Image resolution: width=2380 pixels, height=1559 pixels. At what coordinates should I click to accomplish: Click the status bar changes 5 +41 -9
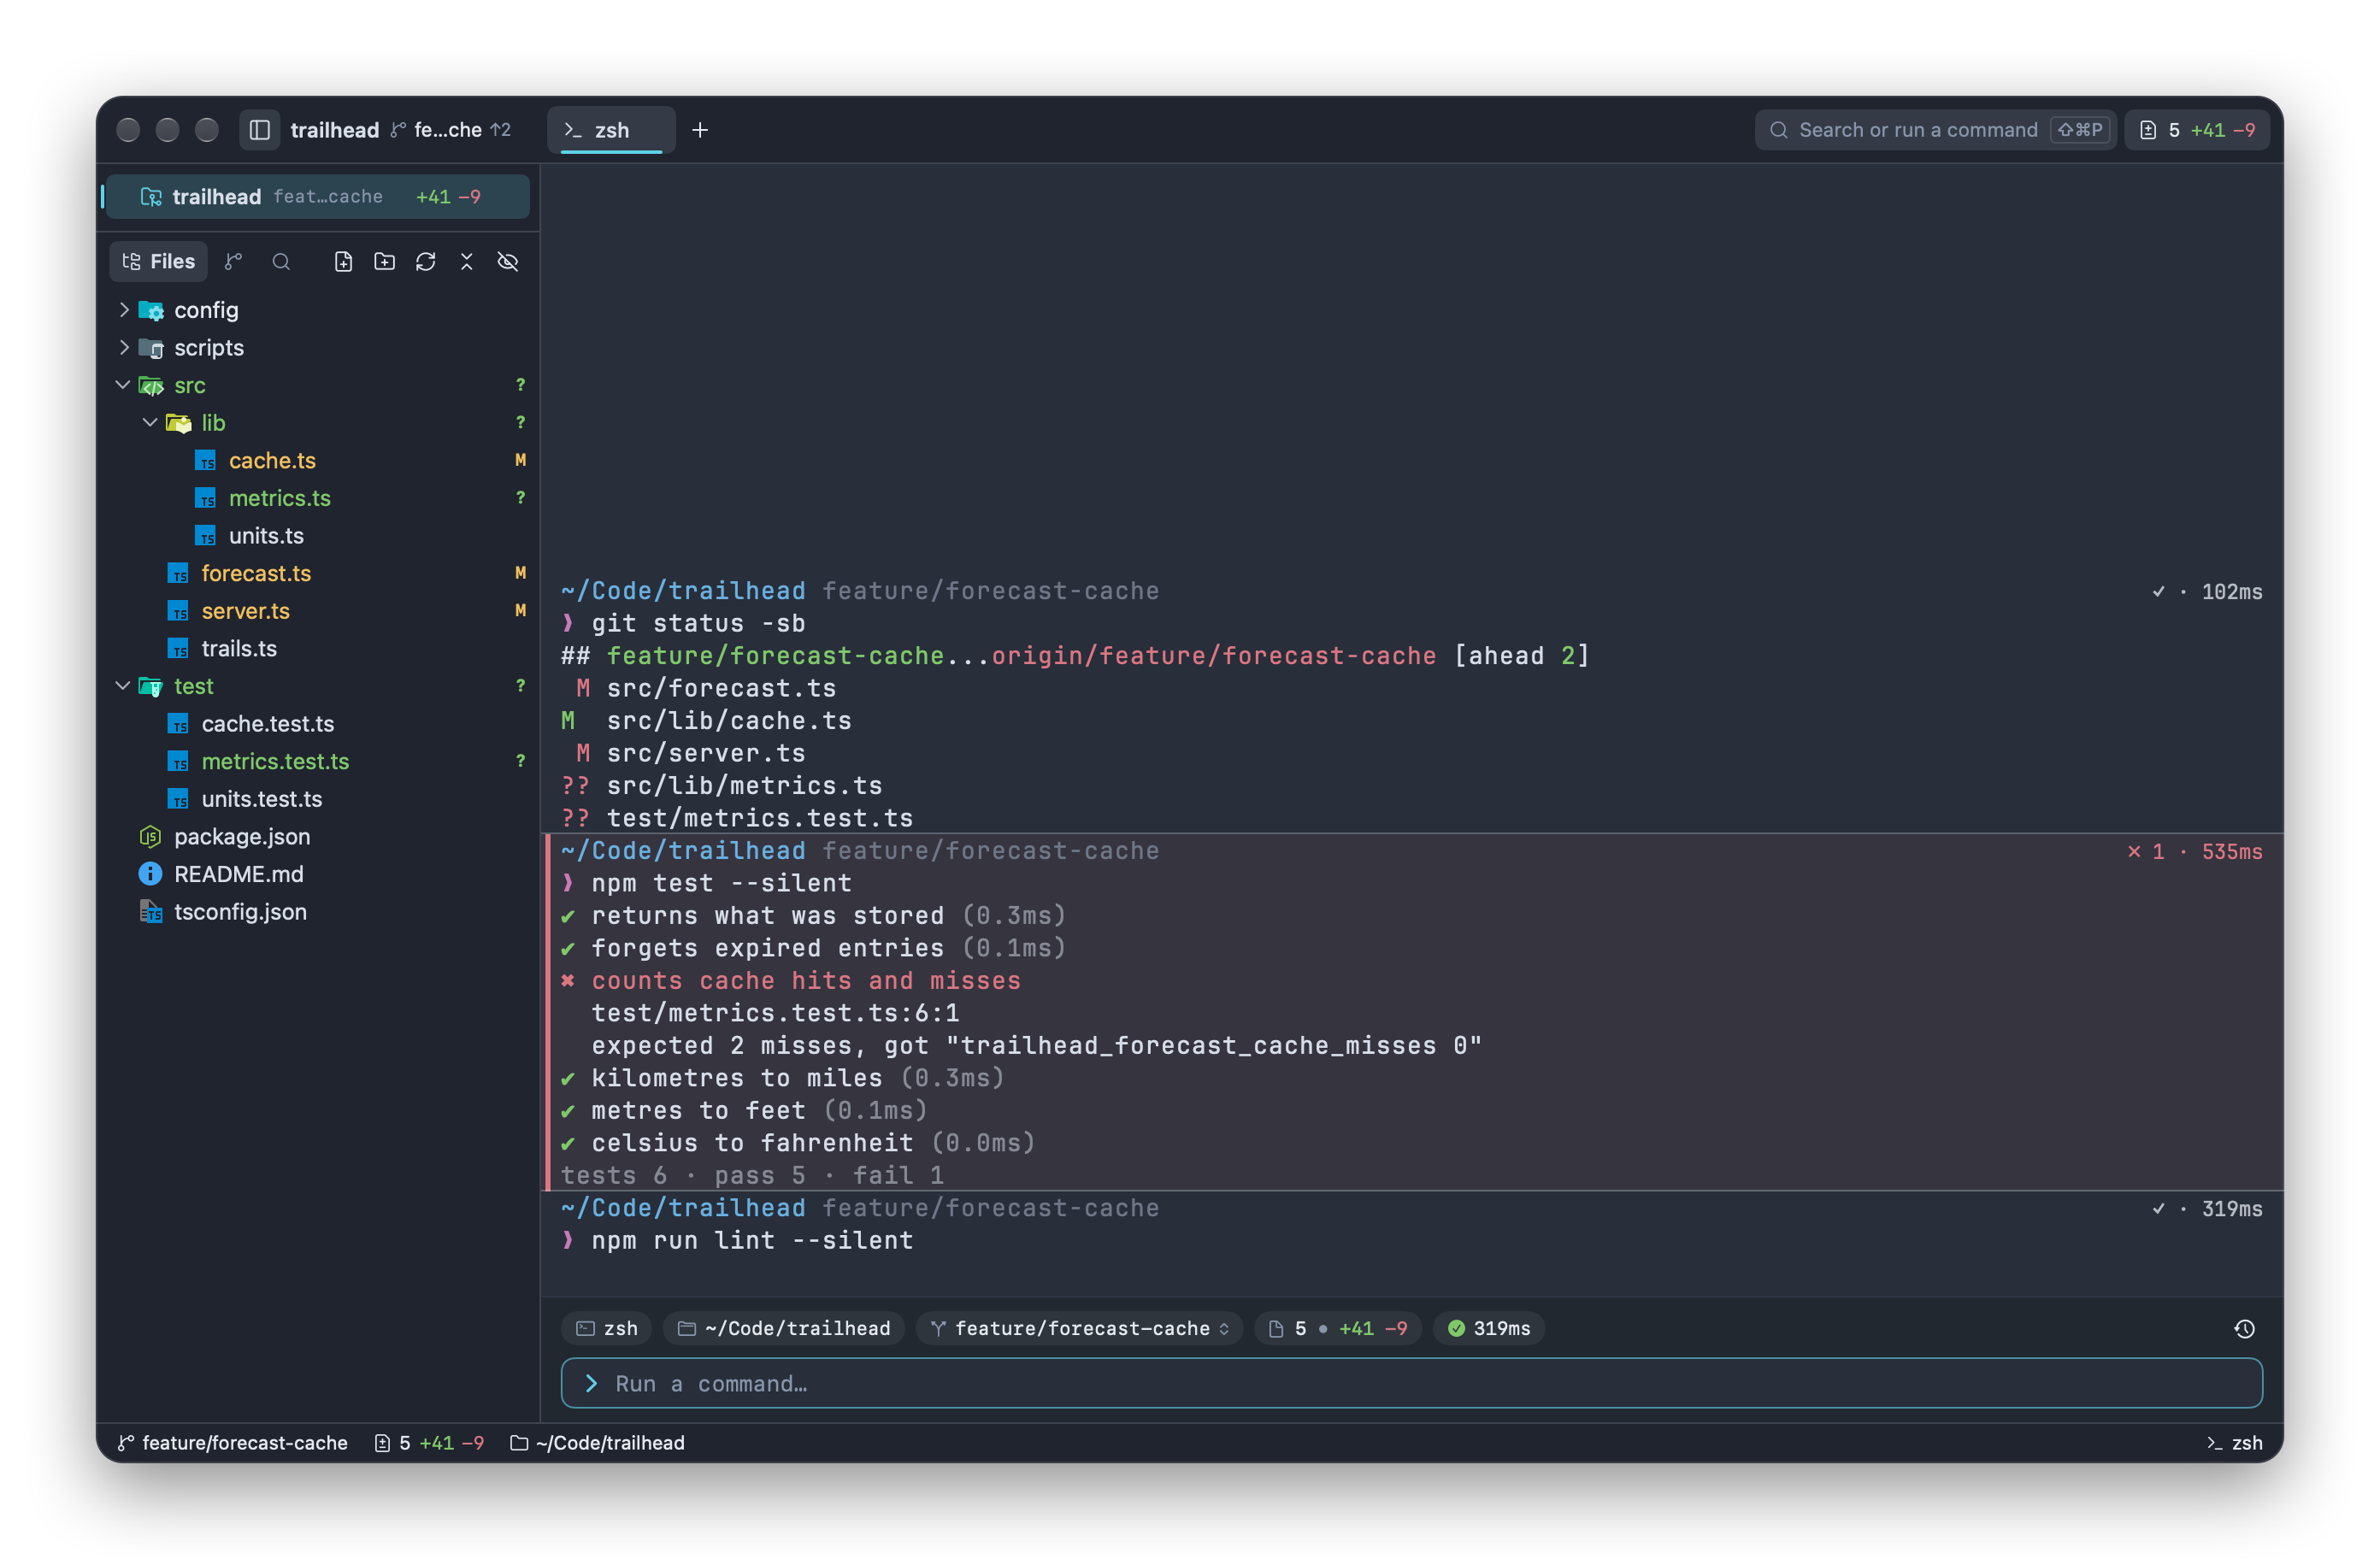pos(429,1443)
